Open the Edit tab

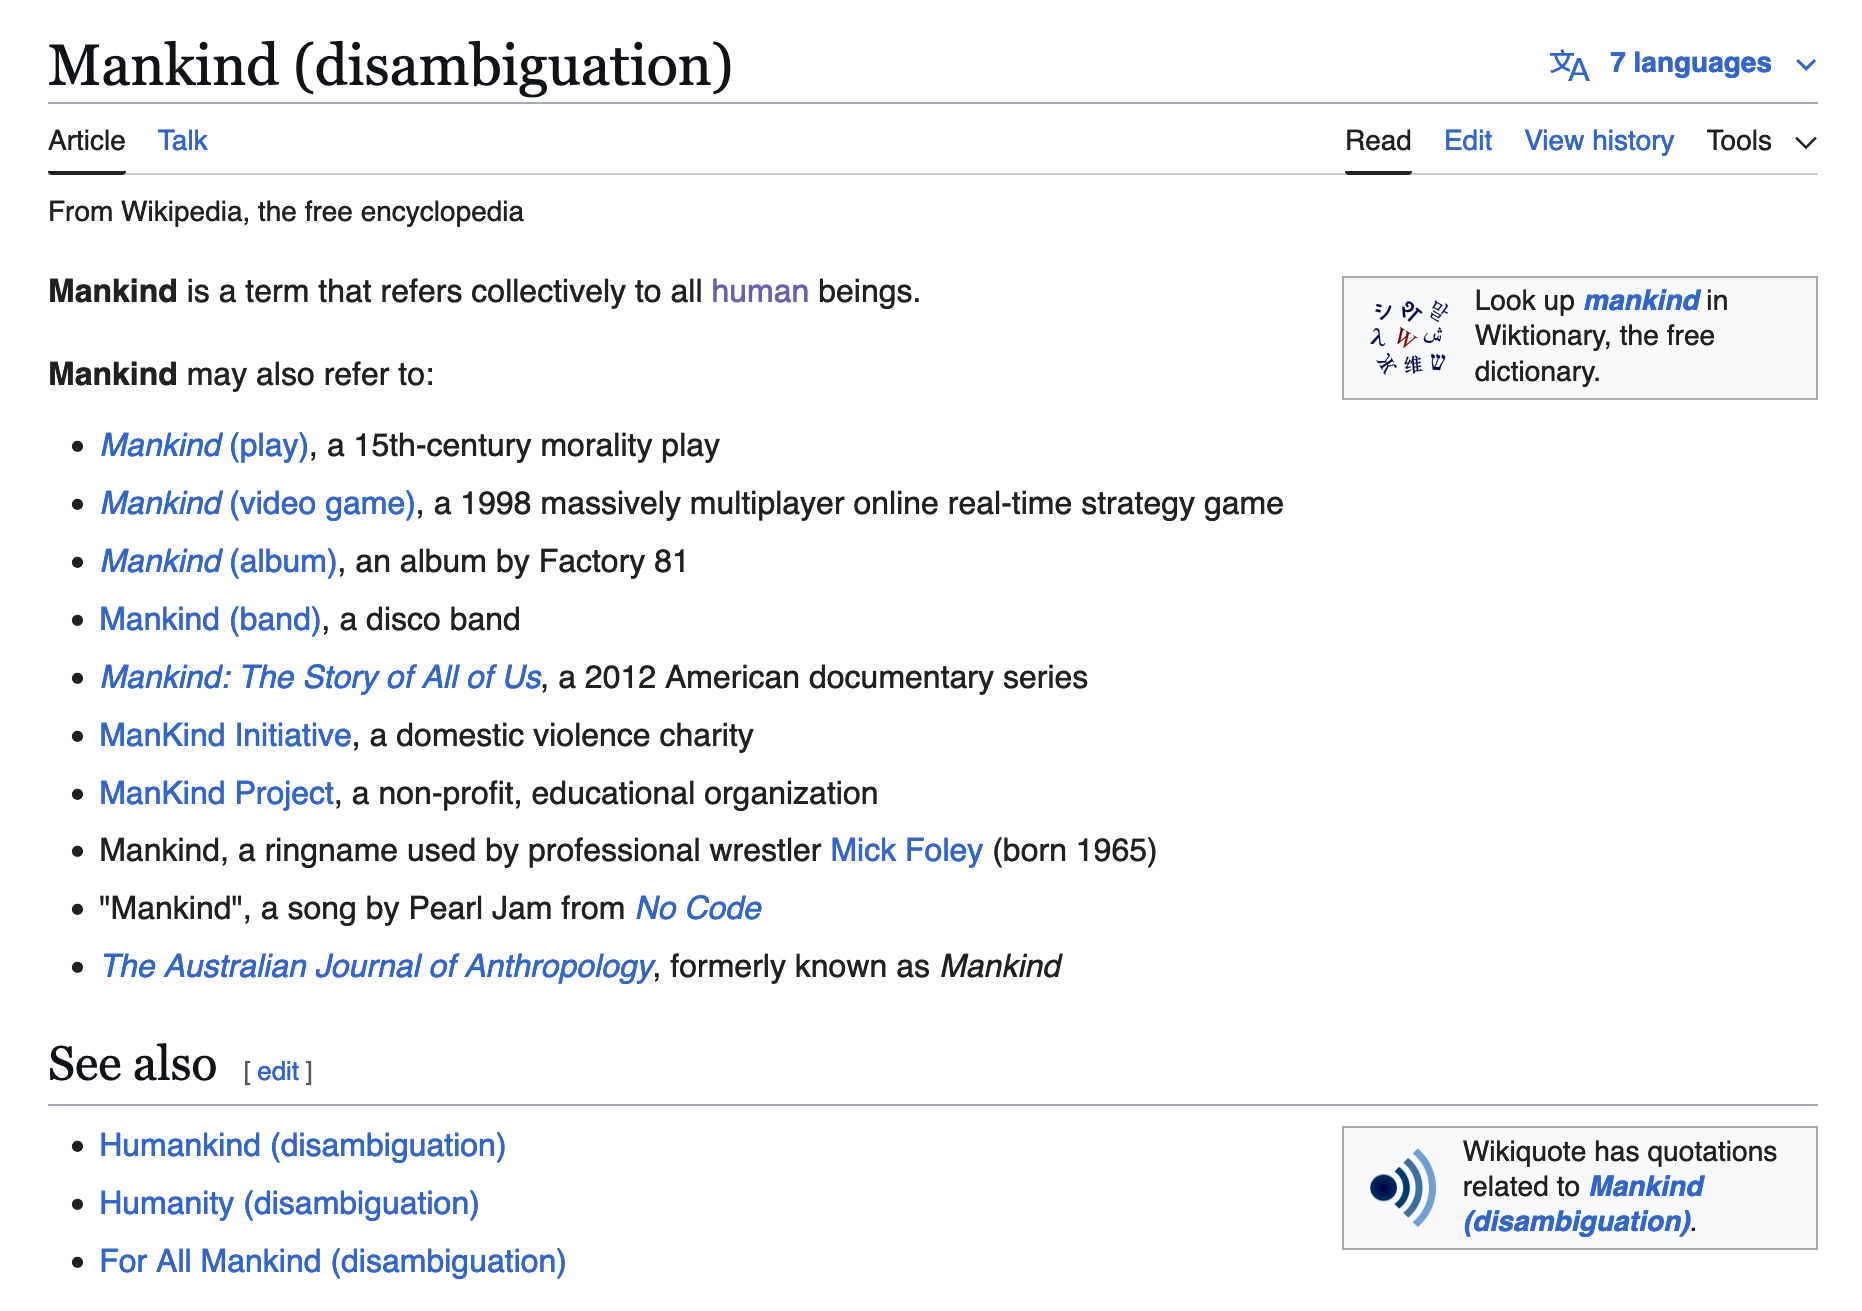click(x=1468, y=141)
